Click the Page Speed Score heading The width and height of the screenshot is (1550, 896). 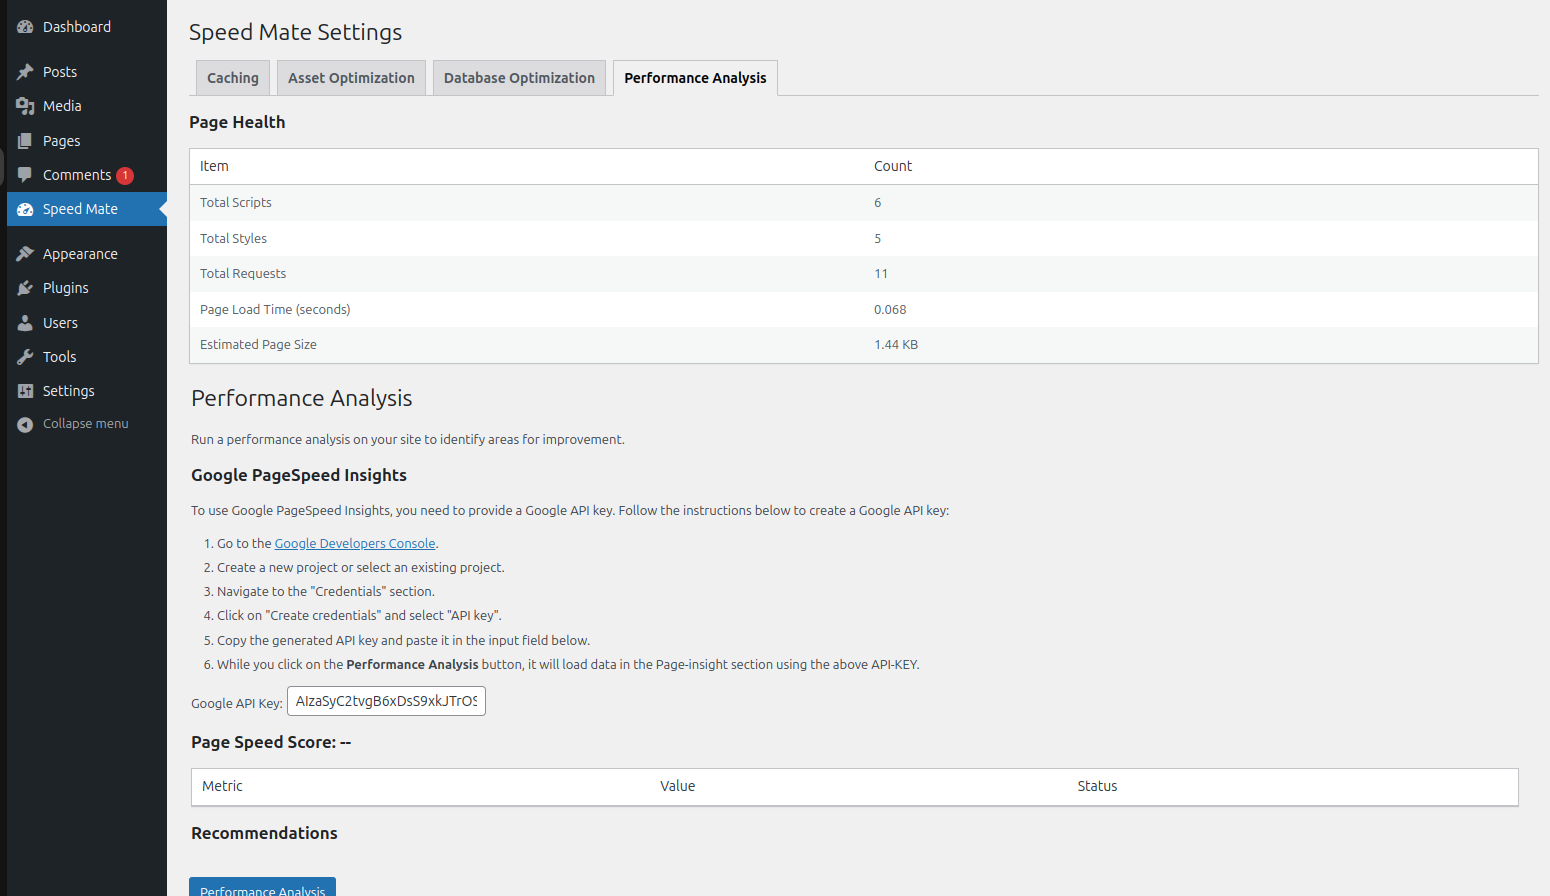271,742
